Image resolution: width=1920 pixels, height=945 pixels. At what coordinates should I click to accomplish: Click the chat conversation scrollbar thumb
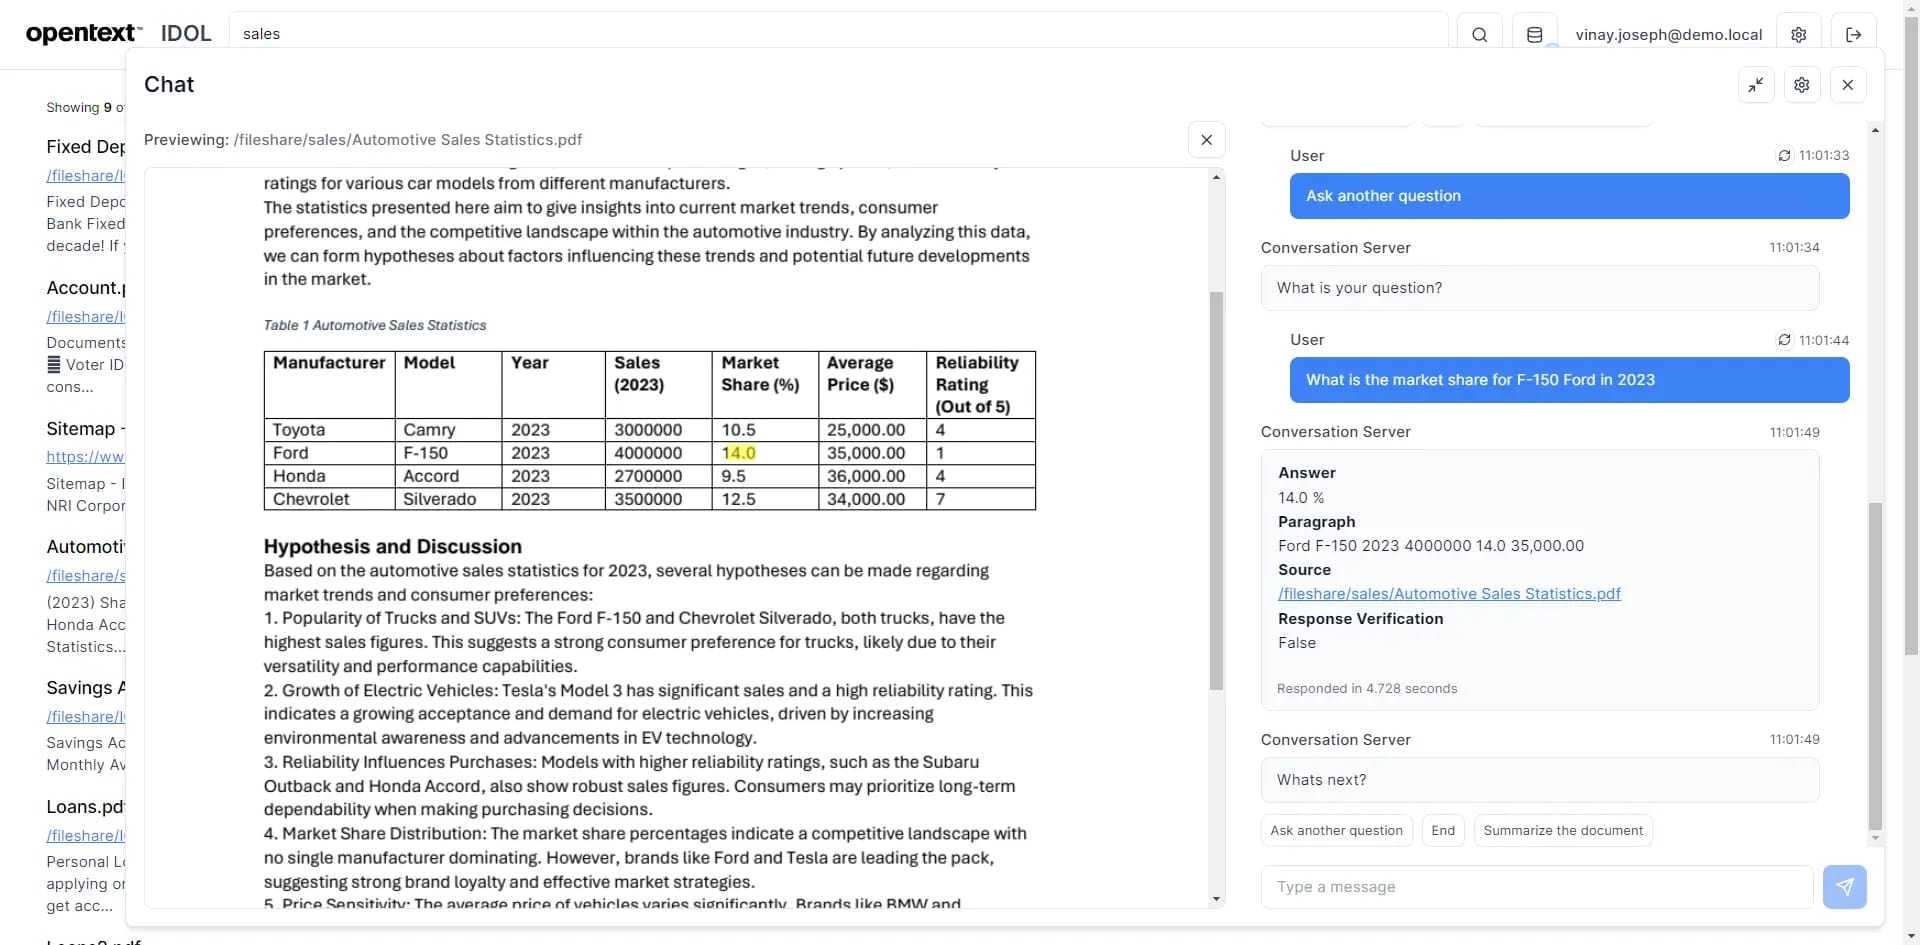click(x=1875, y=666)
